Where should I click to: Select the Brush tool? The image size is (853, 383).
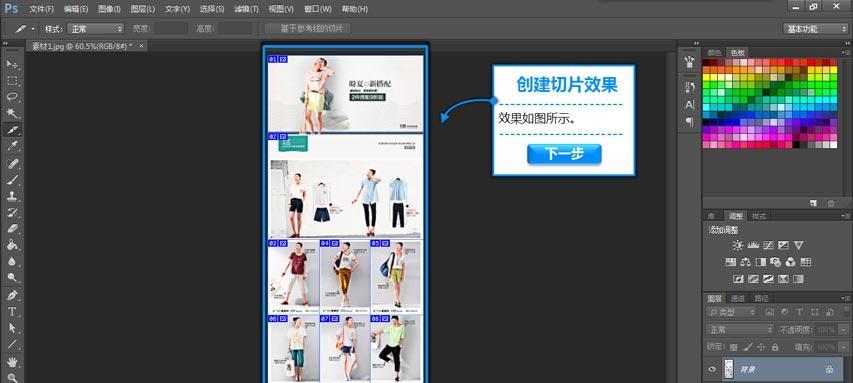[x=12, y=179]
